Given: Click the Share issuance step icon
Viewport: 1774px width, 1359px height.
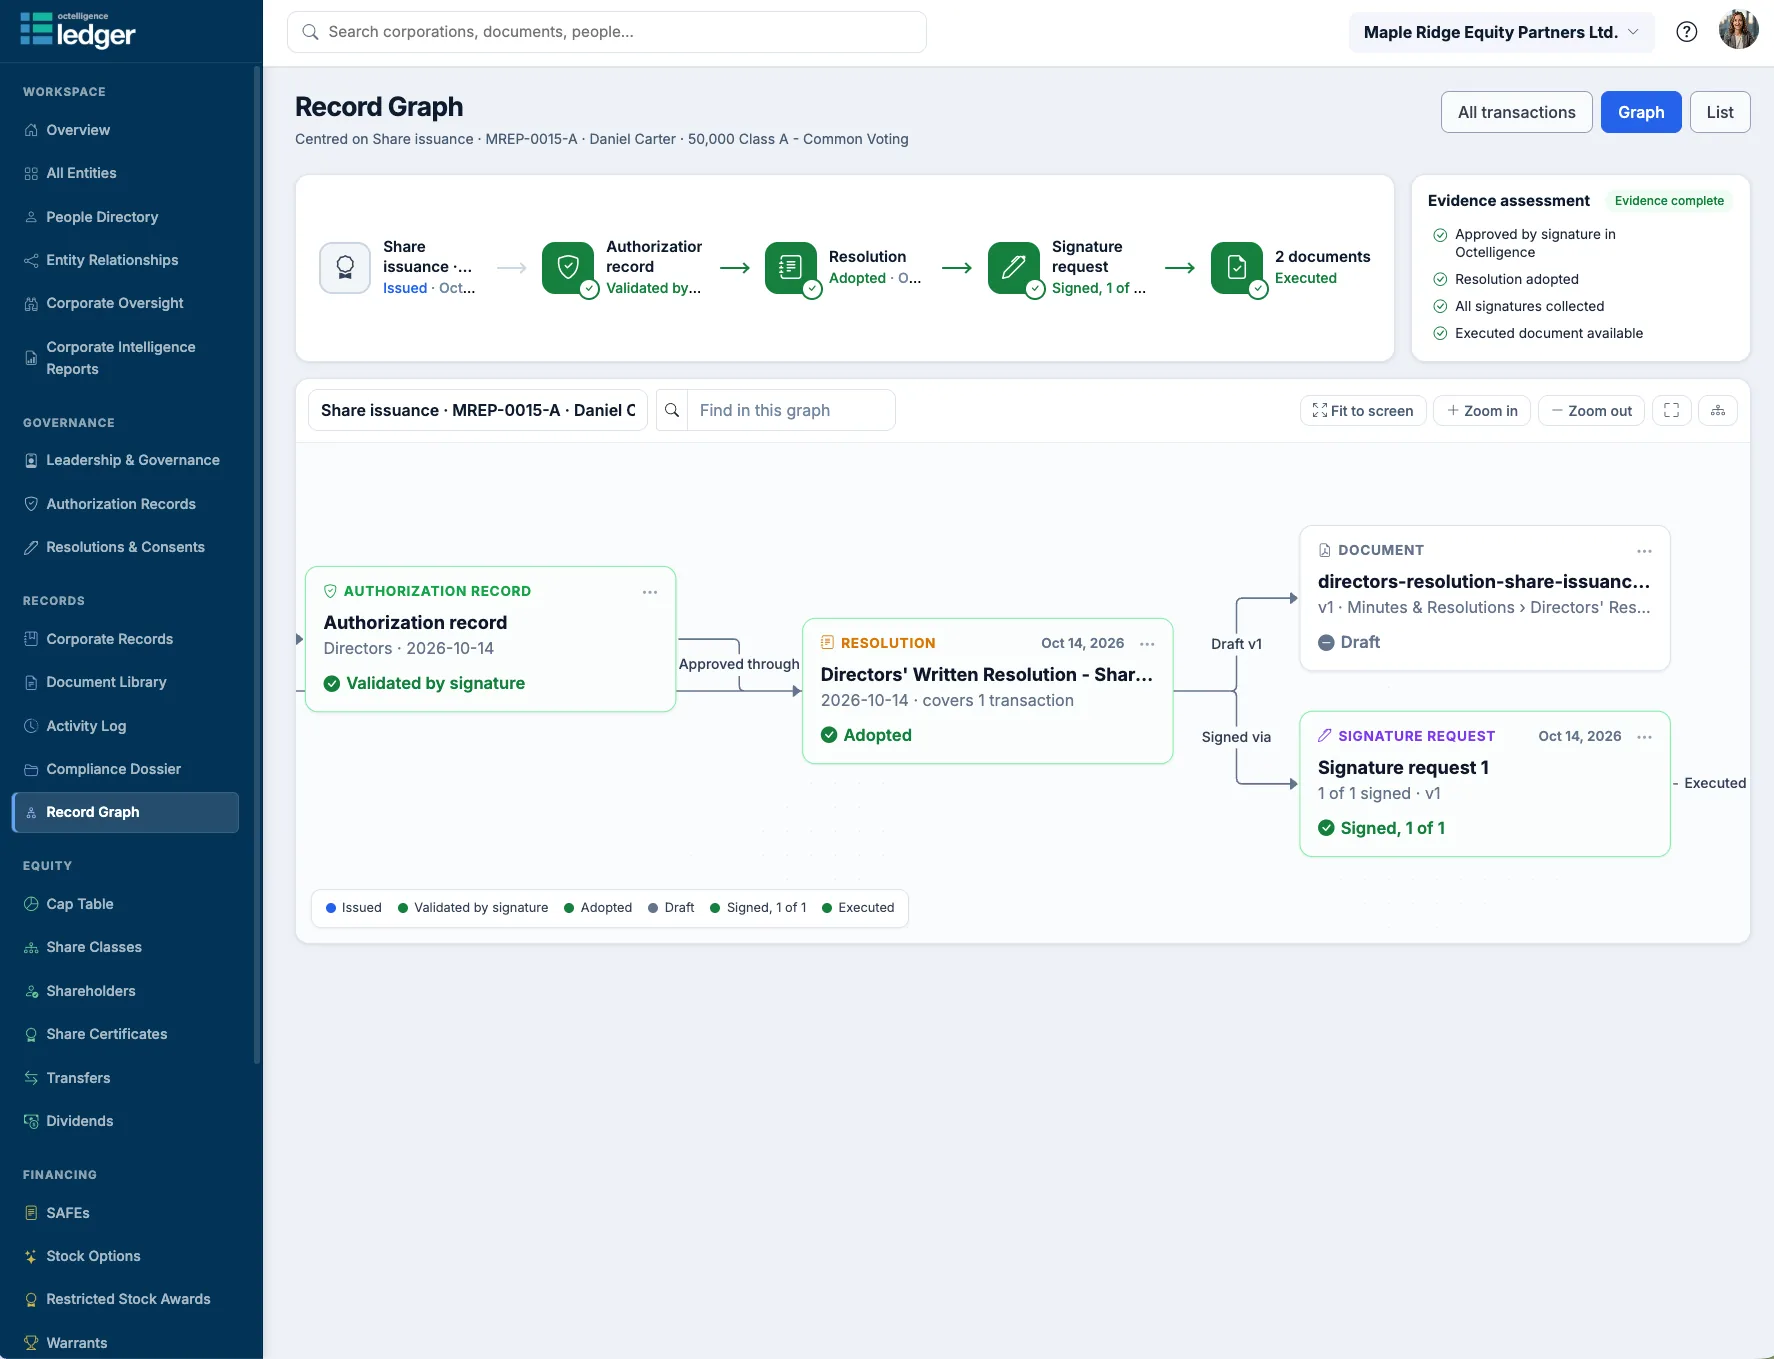Looking at the screenshot, I should point(345,267).
